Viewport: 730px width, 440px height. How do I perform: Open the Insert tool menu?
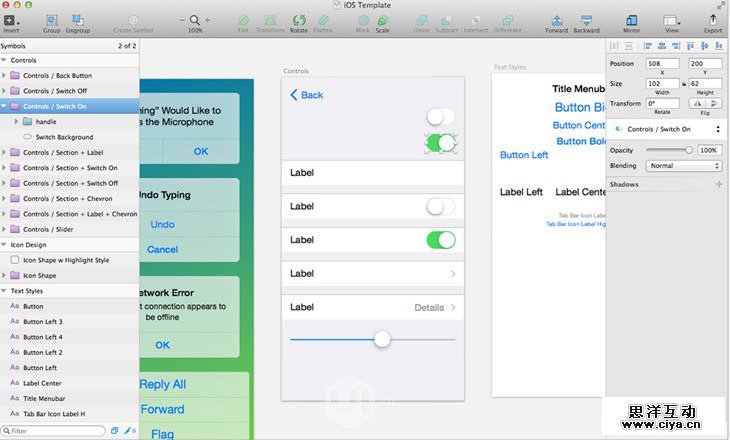12,20
